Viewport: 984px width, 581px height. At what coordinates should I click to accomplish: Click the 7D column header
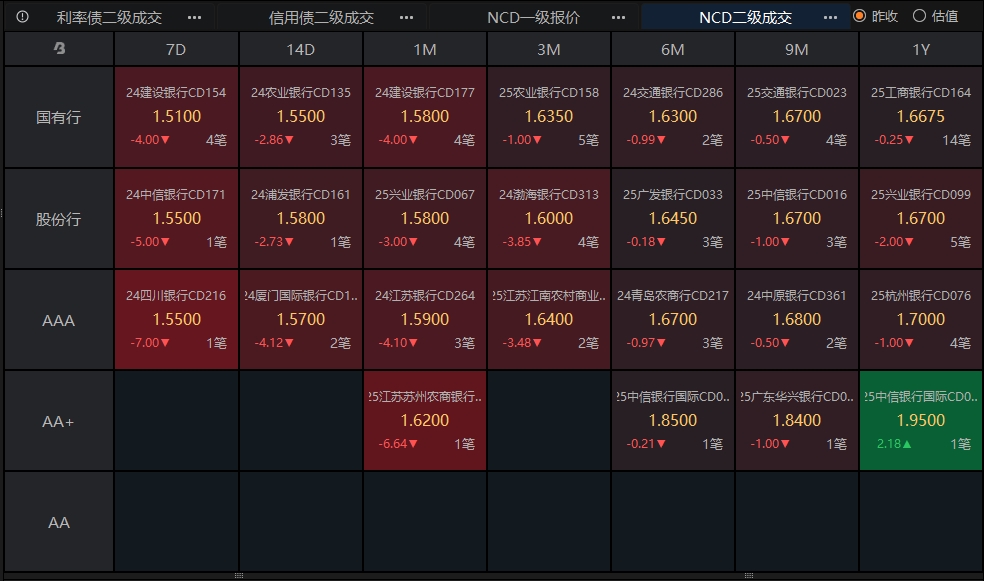(x=176, y=49)
